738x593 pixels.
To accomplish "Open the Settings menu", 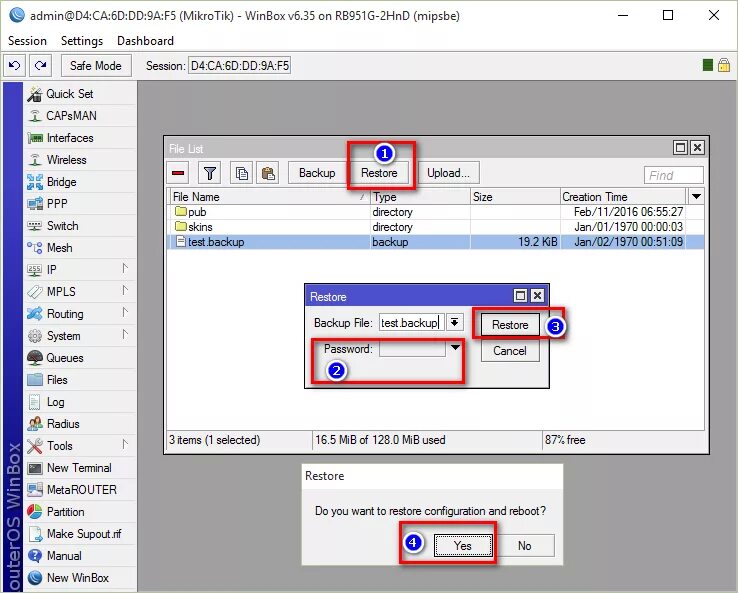I will [x=82, y=41].
